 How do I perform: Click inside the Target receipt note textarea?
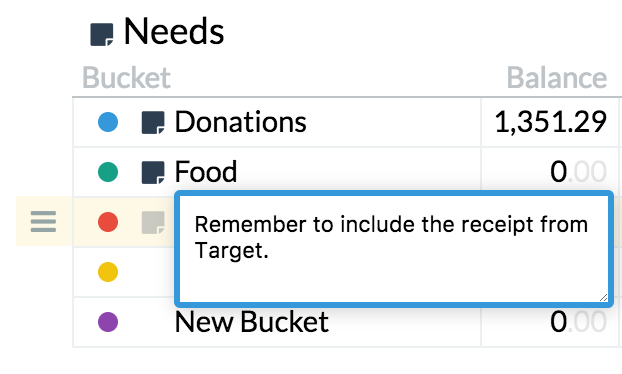coord(394,249)
